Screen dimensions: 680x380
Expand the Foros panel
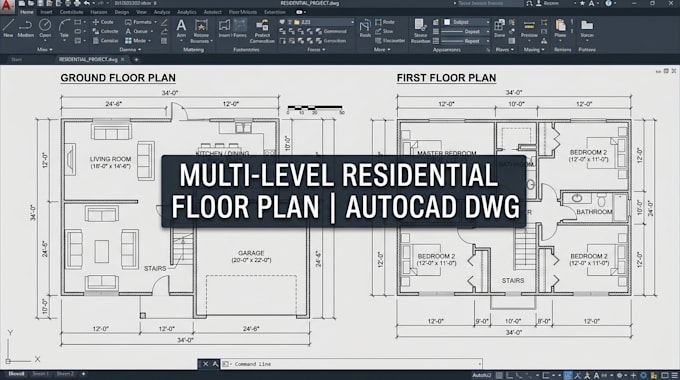point(316,50)
